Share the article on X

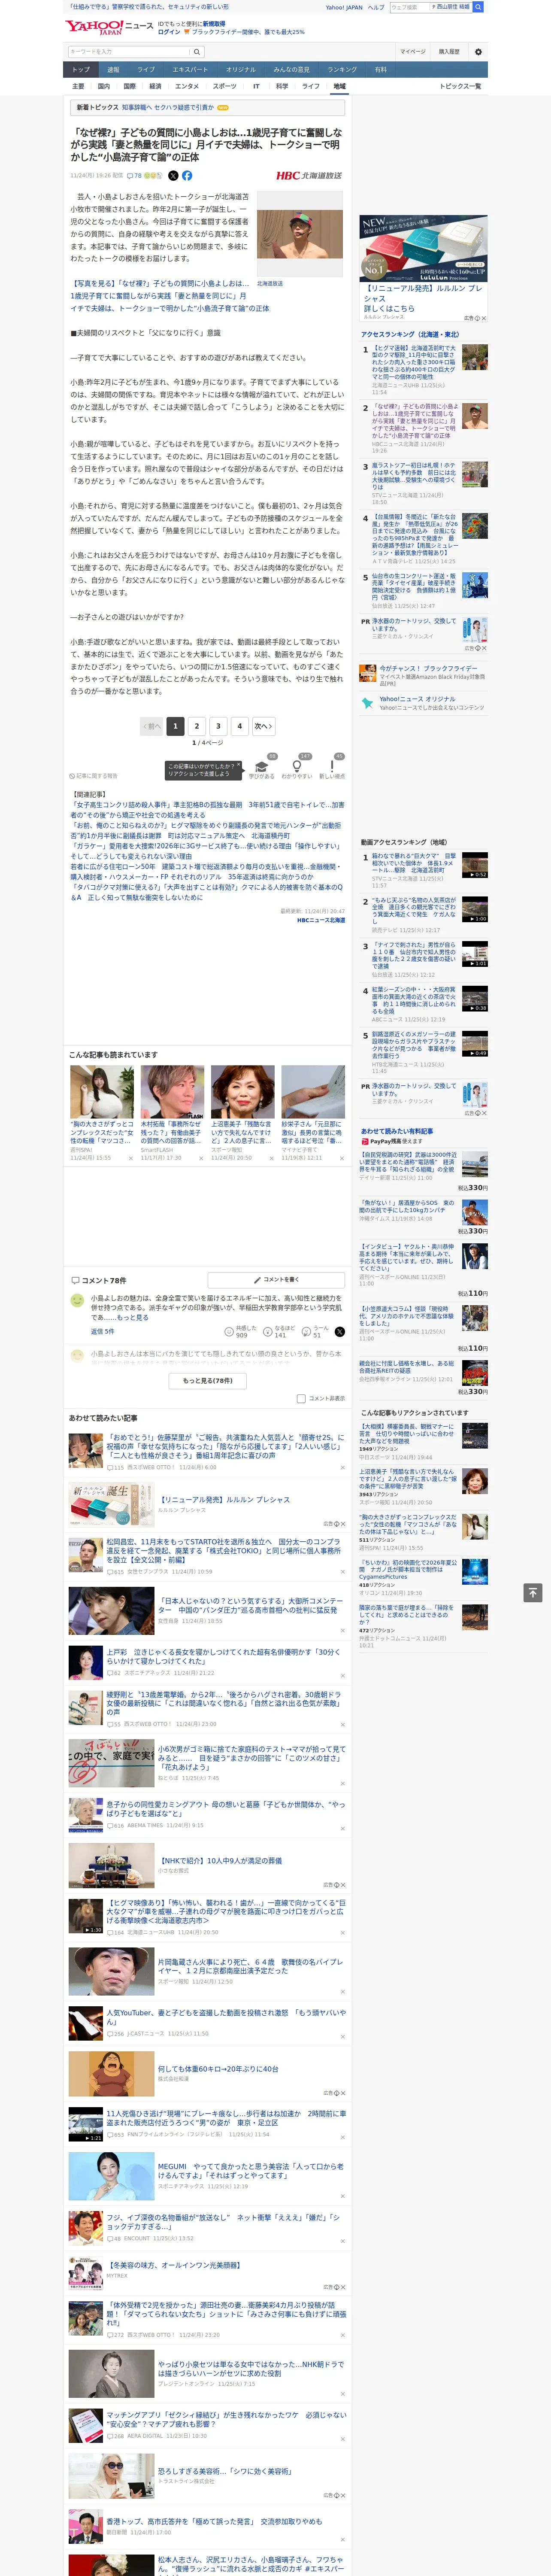(173, 175)
